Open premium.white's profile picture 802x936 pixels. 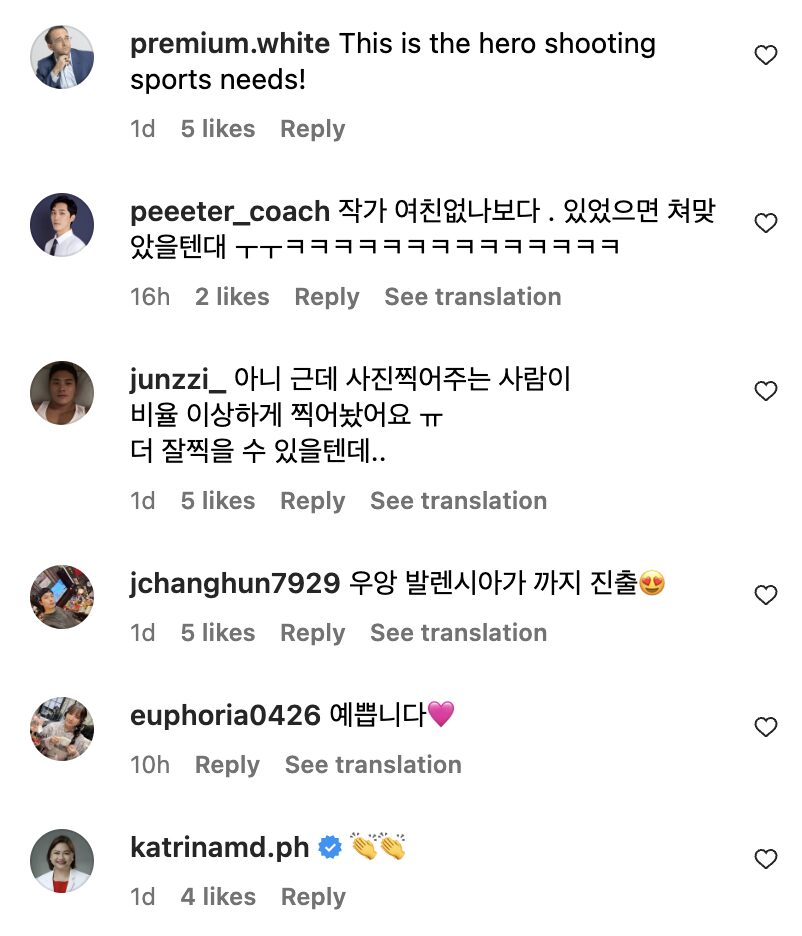(x=62, y=57)
